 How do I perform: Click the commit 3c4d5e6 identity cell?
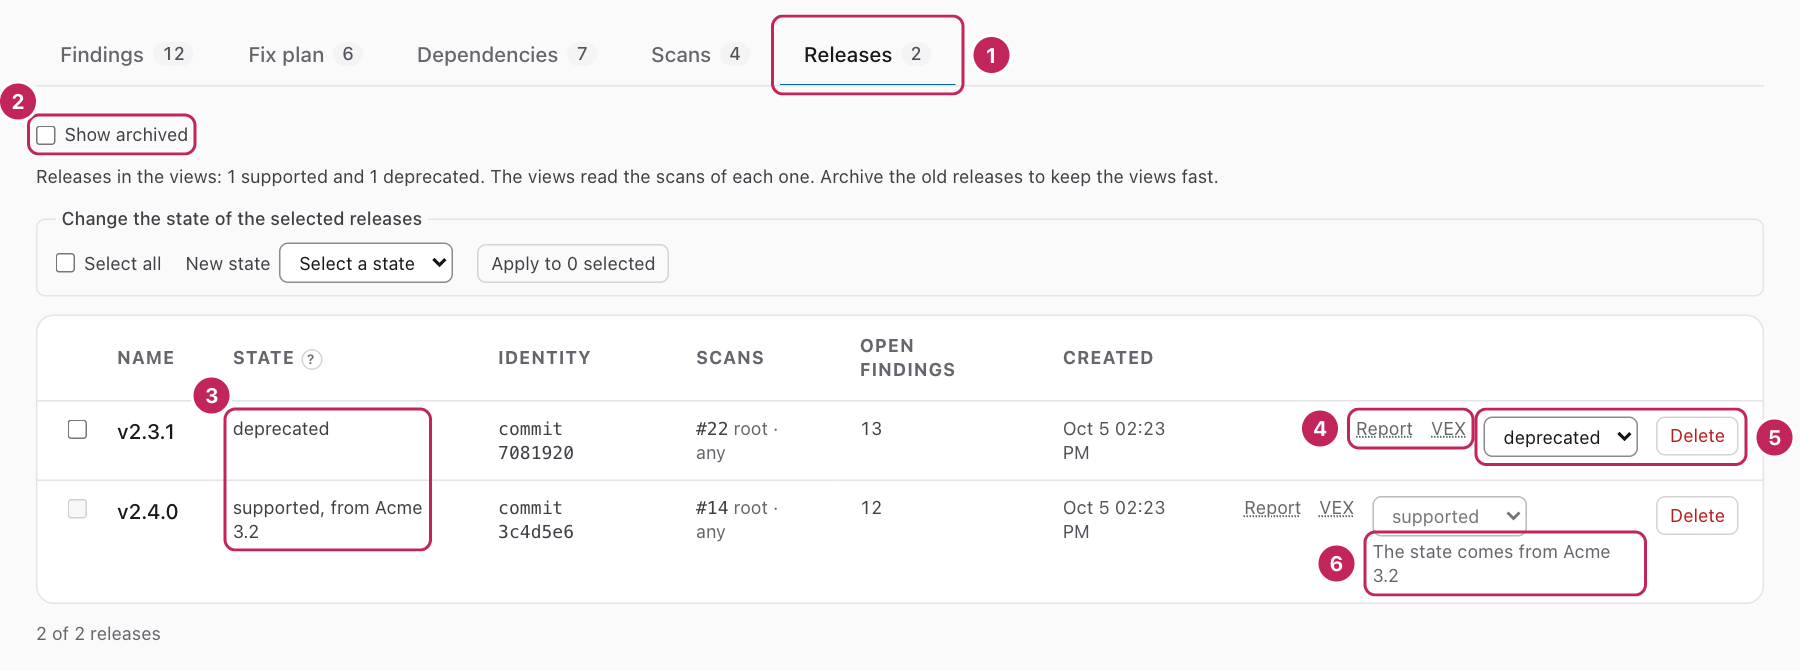(536, 520)
